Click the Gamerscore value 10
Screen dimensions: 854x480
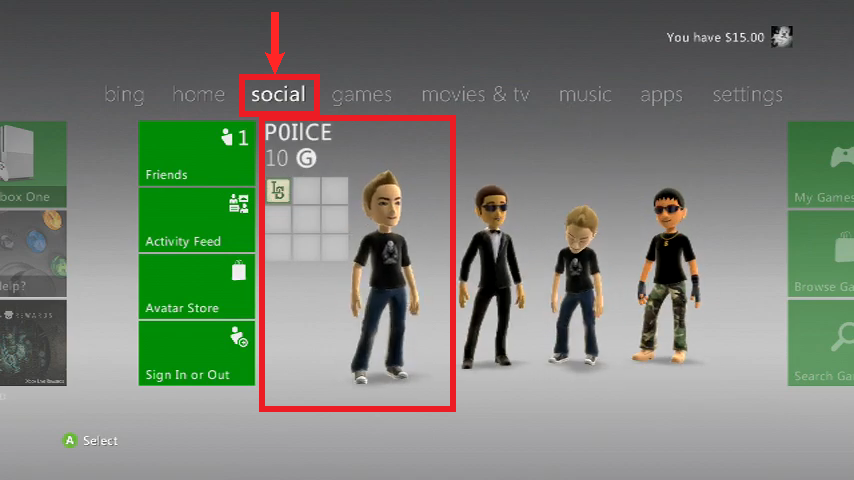277,159
